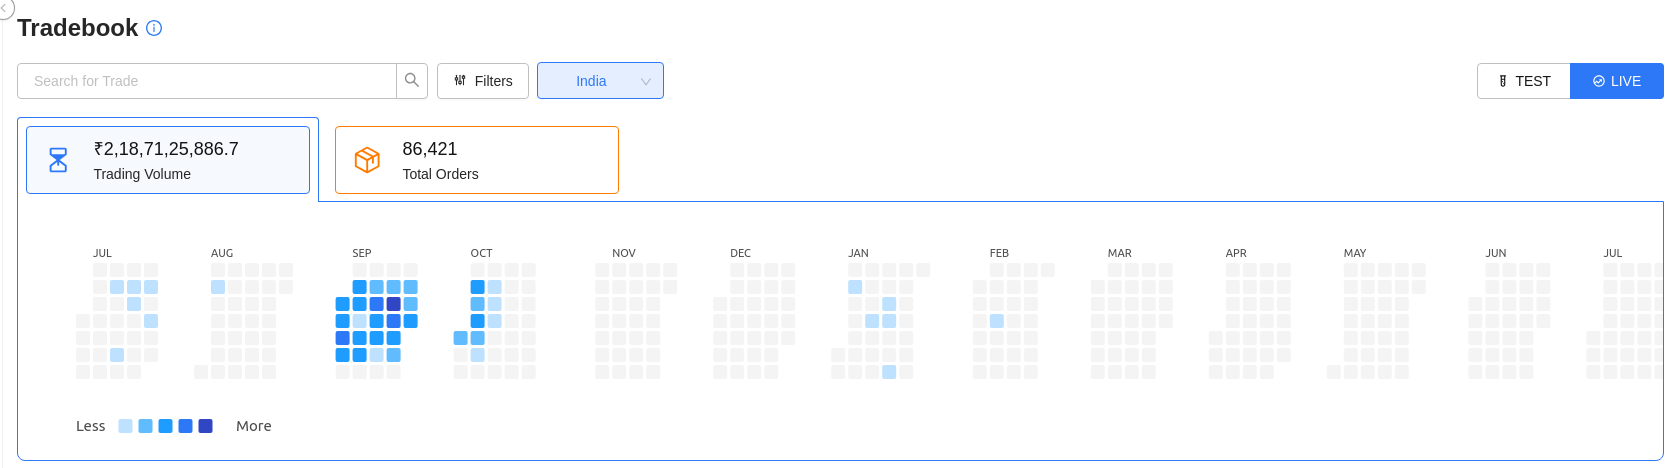Click the test tube icon on TEST
1678x468 pixels.
tap(1503, 81)
